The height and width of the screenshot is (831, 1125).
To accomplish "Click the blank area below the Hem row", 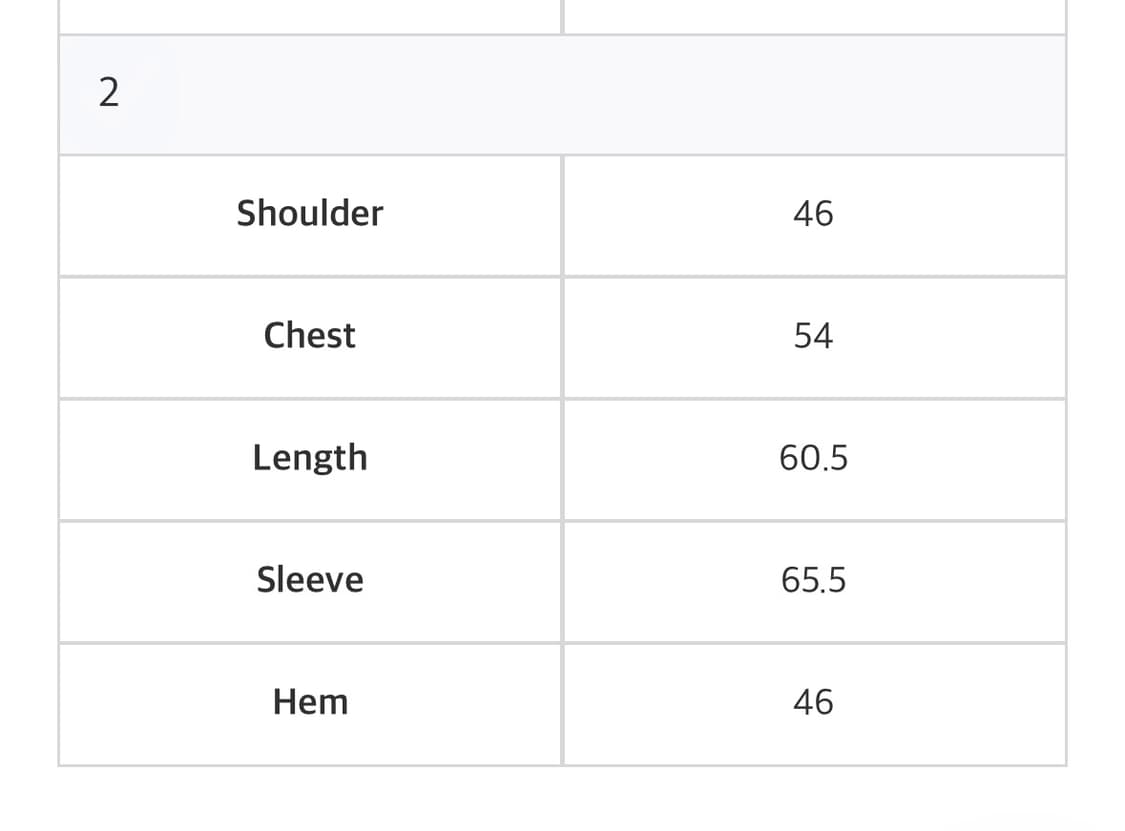I will [x=562, y=800].
